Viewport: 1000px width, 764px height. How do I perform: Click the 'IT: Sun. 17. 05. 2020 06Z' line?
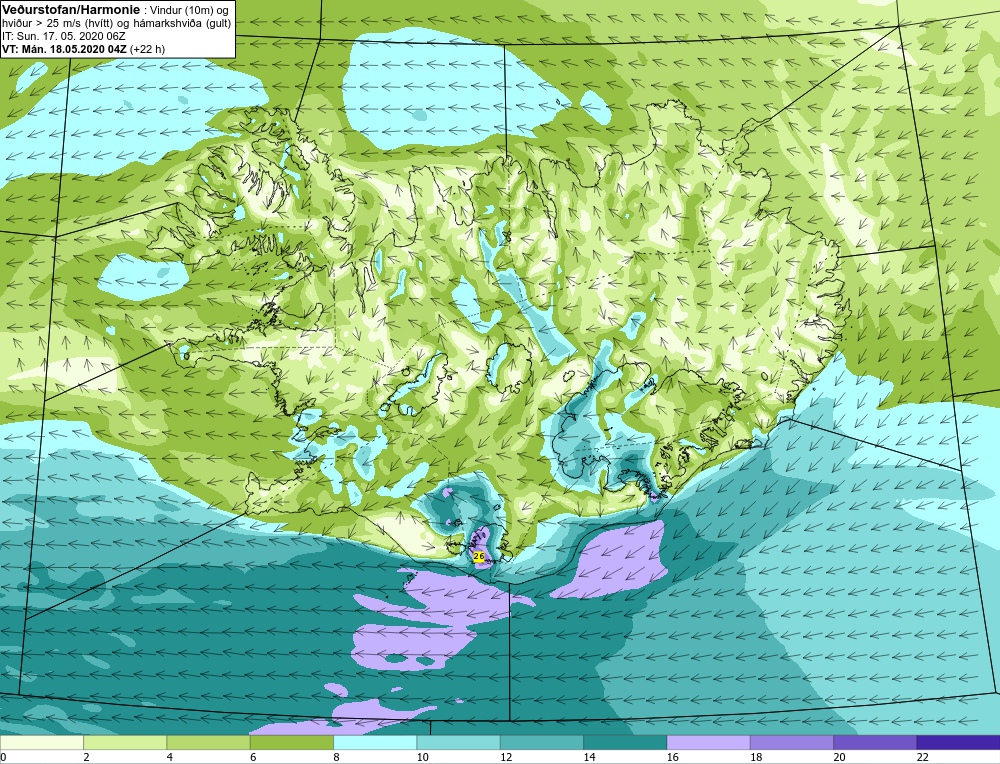coord(64,36)
